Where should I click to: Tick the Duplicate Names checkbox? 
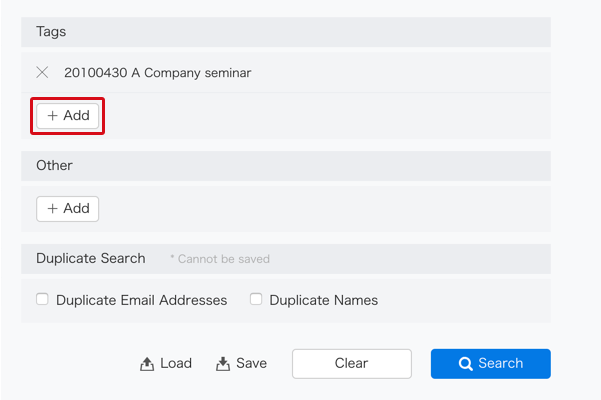(256, 299)
